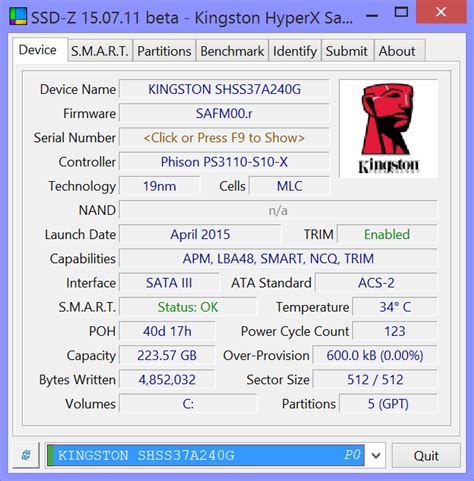This screenshot has height=481, width=474.
Task: Minimize the SSD-Z window
Action: [372, 15]
